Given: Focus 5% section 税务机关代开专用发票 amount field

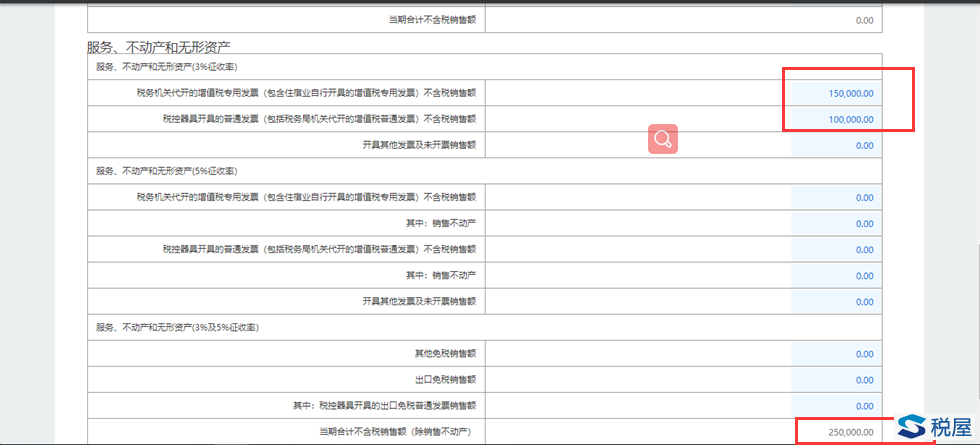Looking at the screenshot, I should 836,198.
